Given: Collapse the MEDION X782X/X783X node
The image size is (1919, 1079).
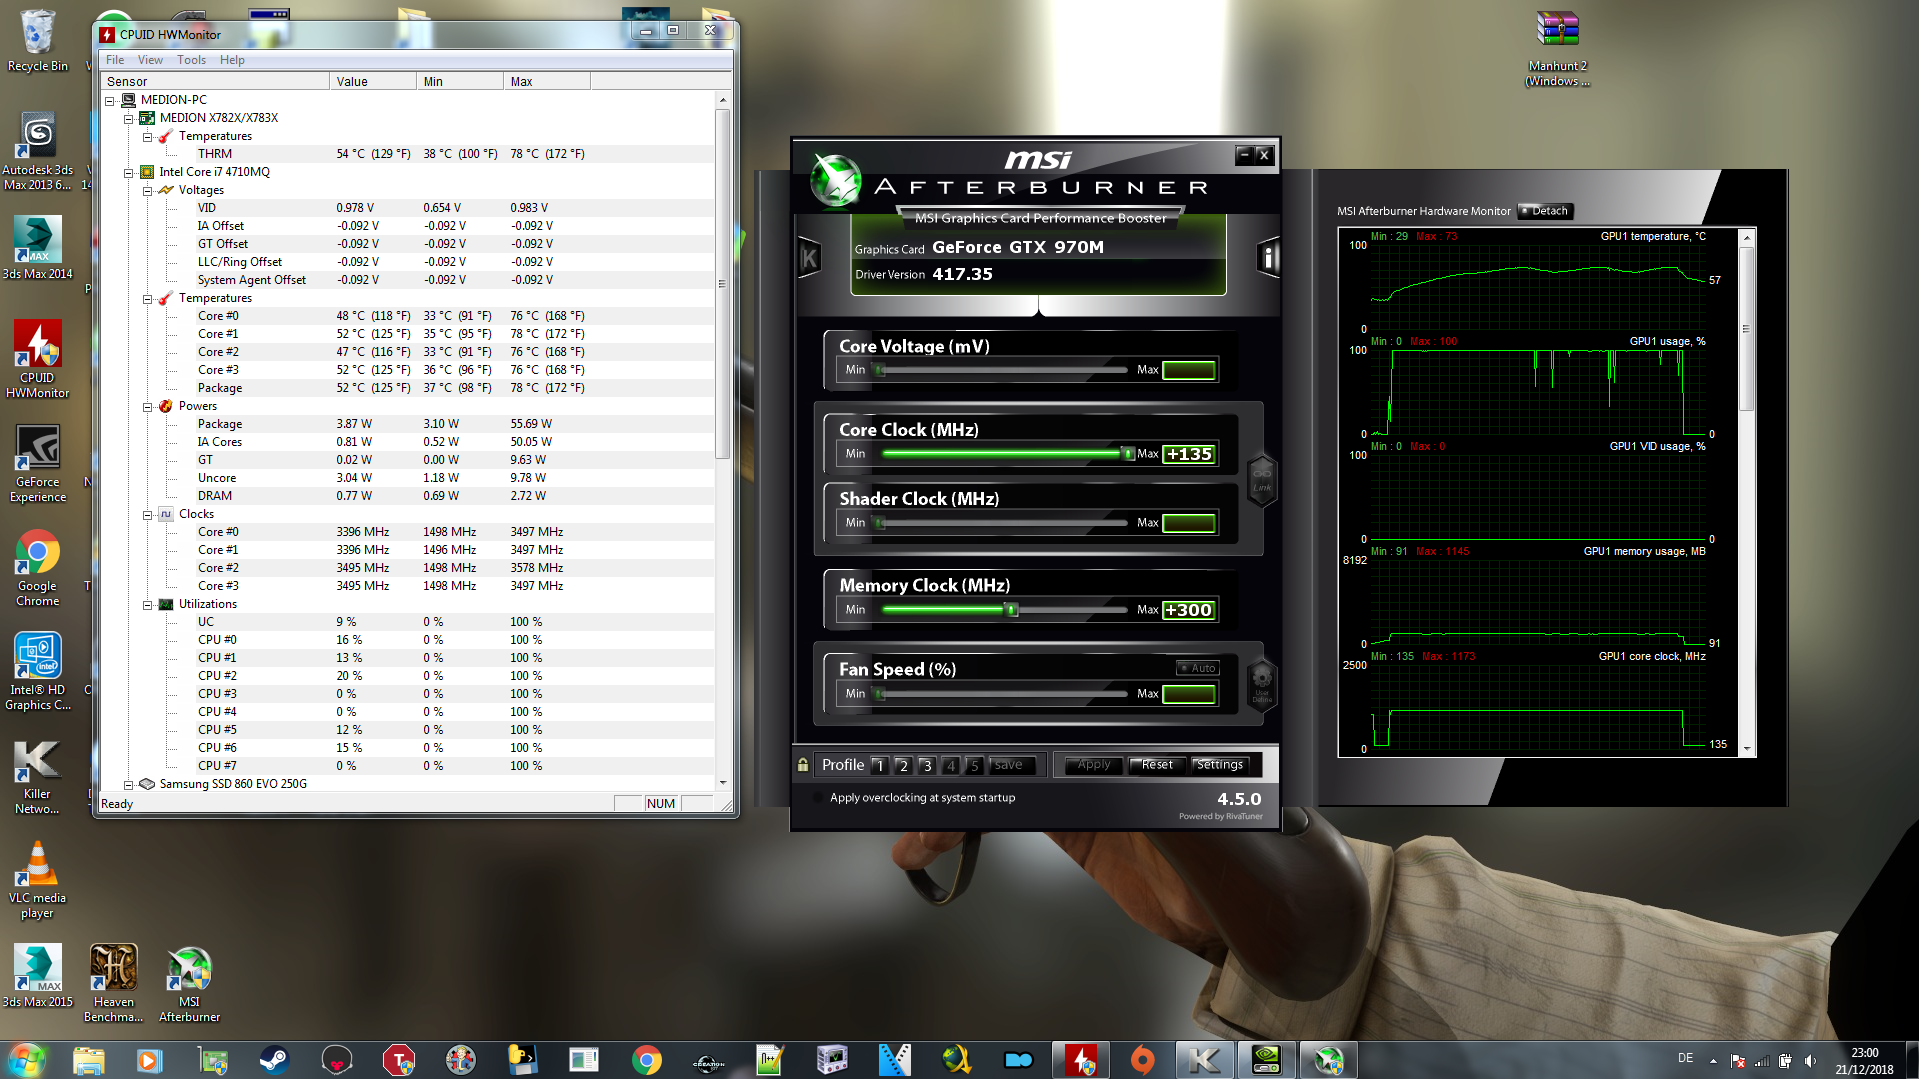Looking at the screenshot, I should [128, 118].
